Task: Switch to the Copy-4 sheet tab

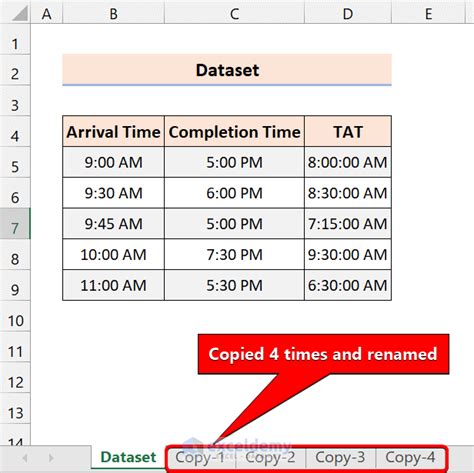Action: [x=410, y=457]
